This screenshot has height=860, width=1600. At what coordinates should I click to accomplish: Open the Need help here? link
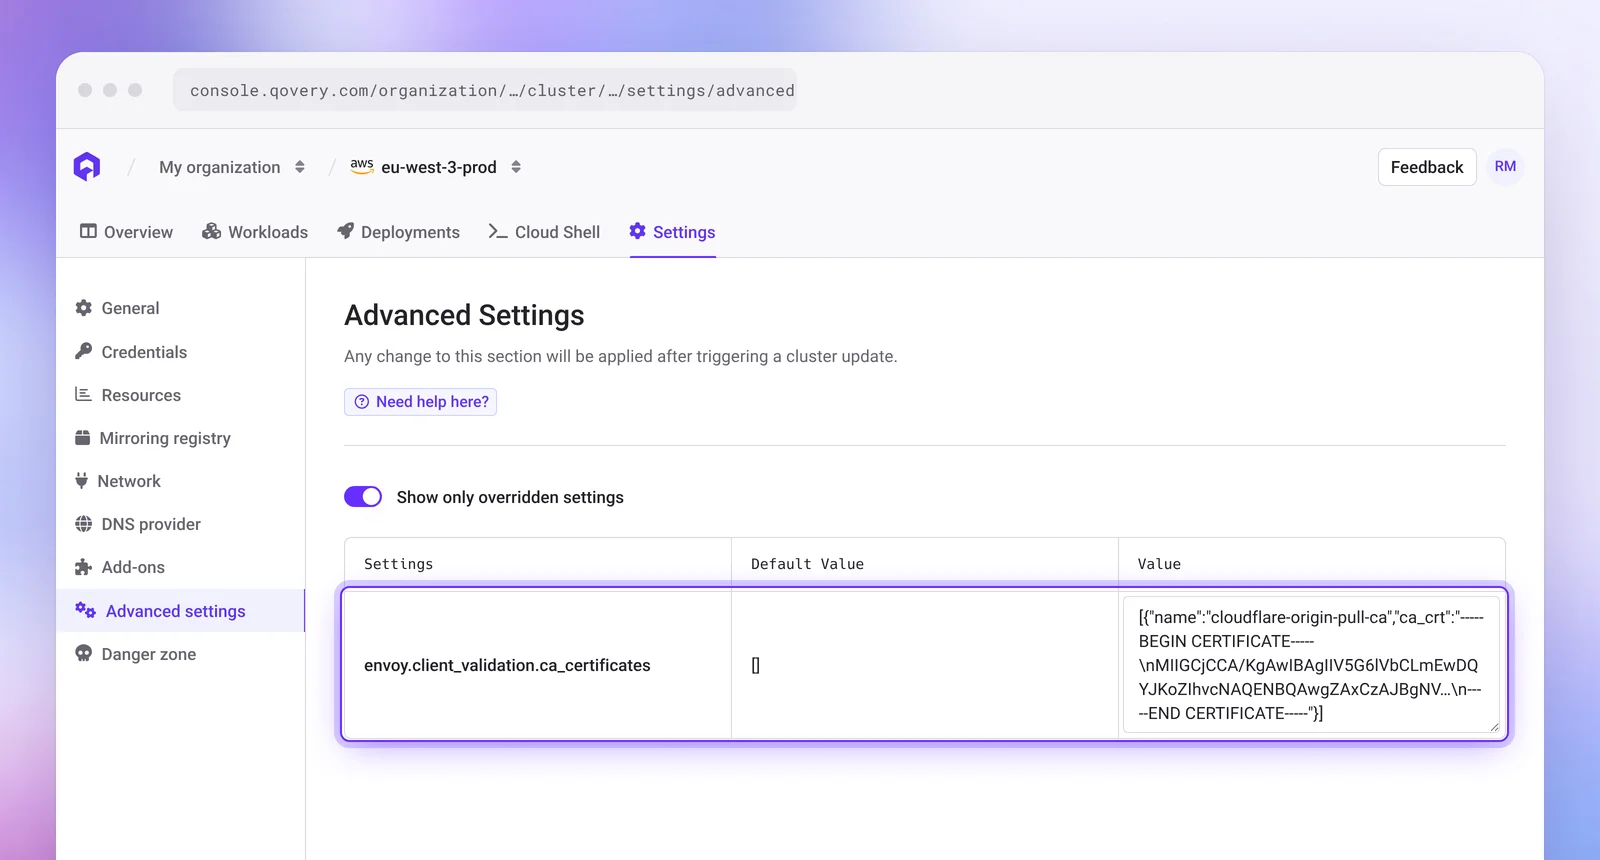coord(421,402)
